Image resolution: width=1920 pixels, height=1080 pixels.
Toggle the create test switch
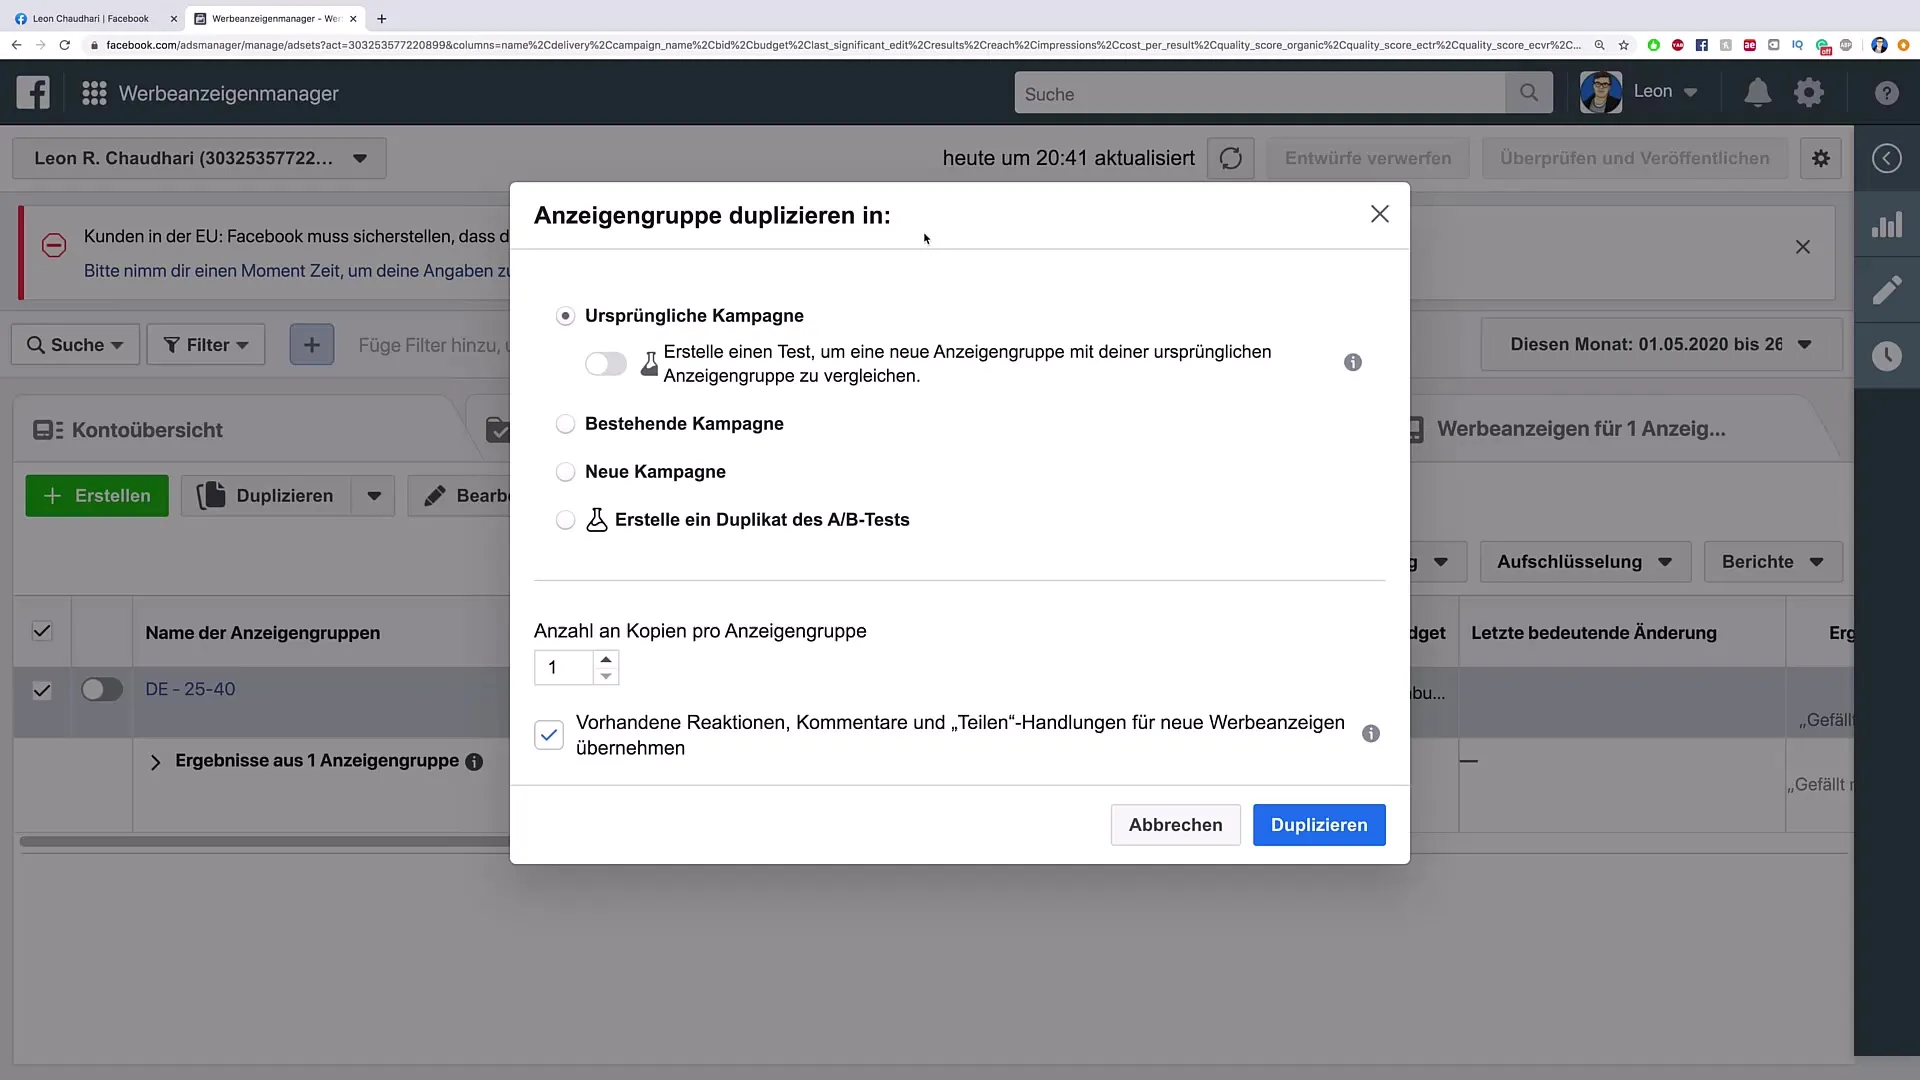click(606, 364)
